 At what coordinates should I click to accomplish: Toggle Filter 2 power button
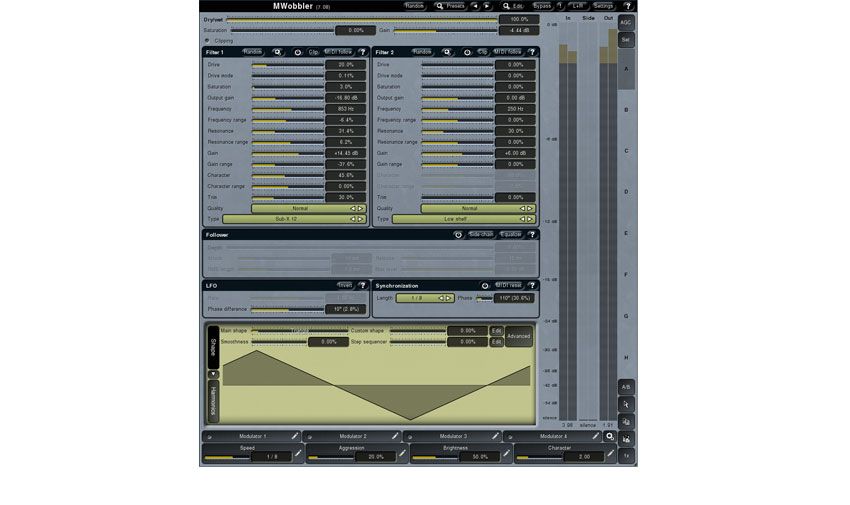click(x=467, y=52)
